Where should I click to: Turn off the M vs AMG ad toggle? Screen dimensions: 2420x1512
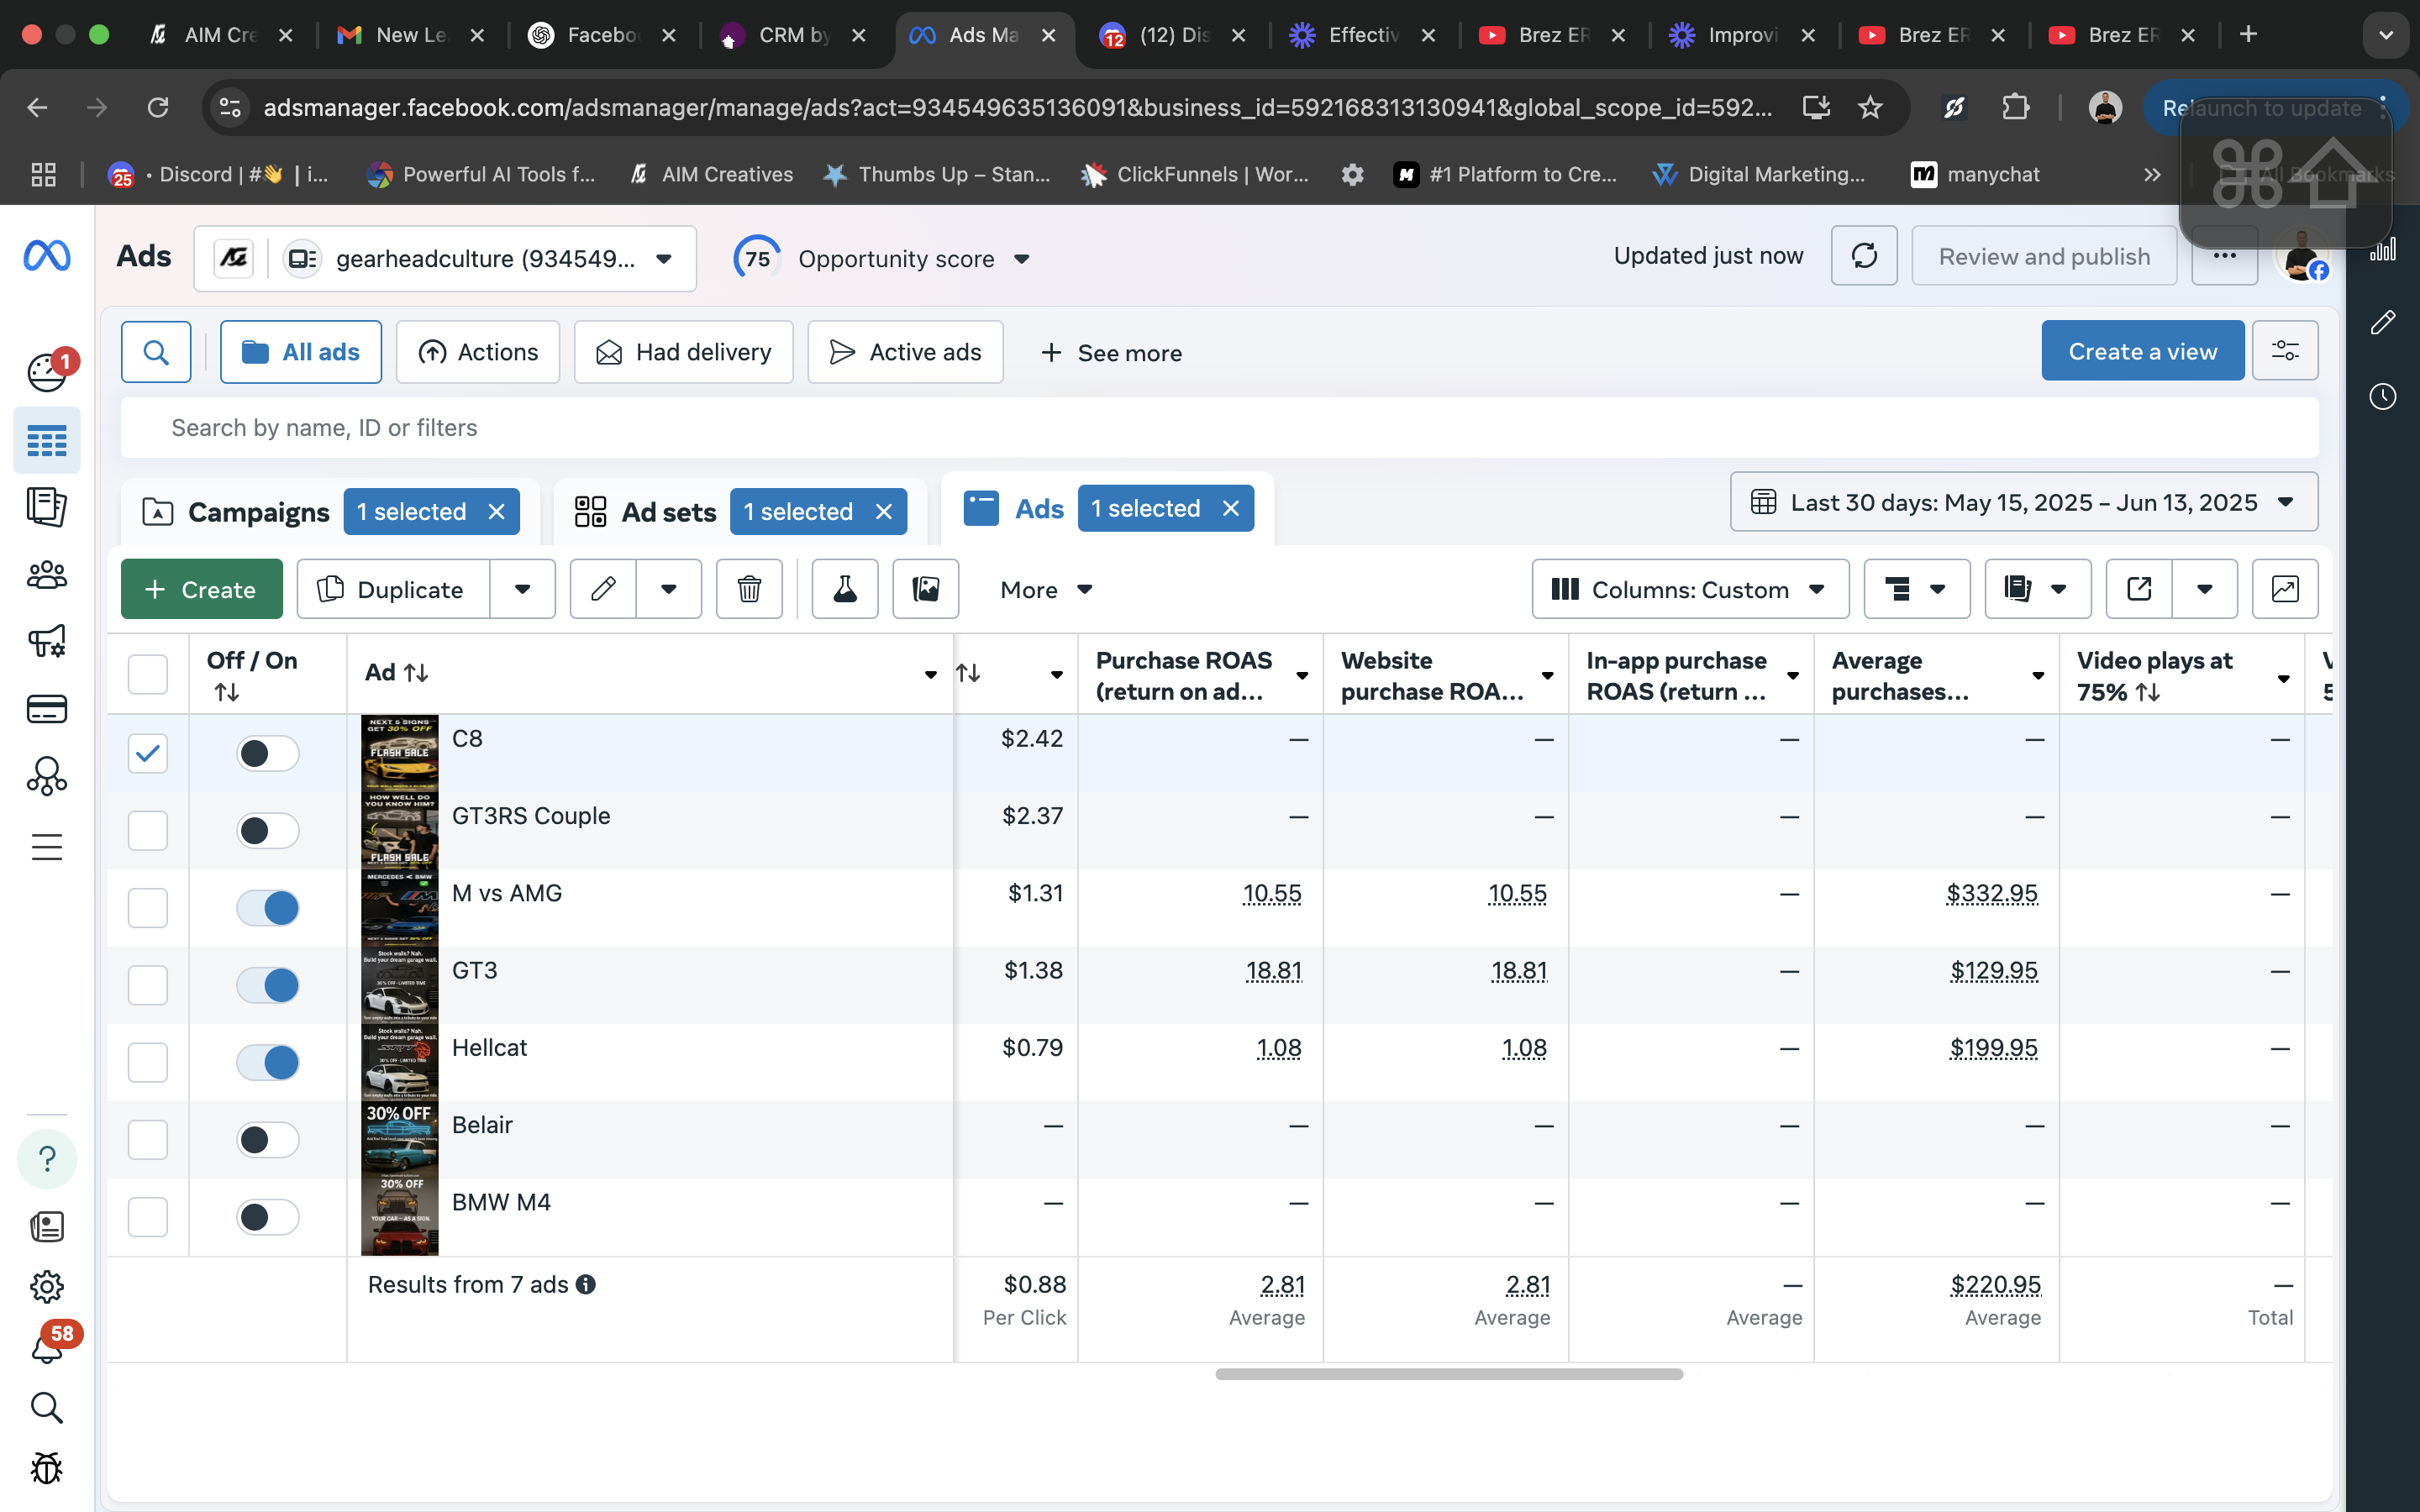tap(268, 908)
